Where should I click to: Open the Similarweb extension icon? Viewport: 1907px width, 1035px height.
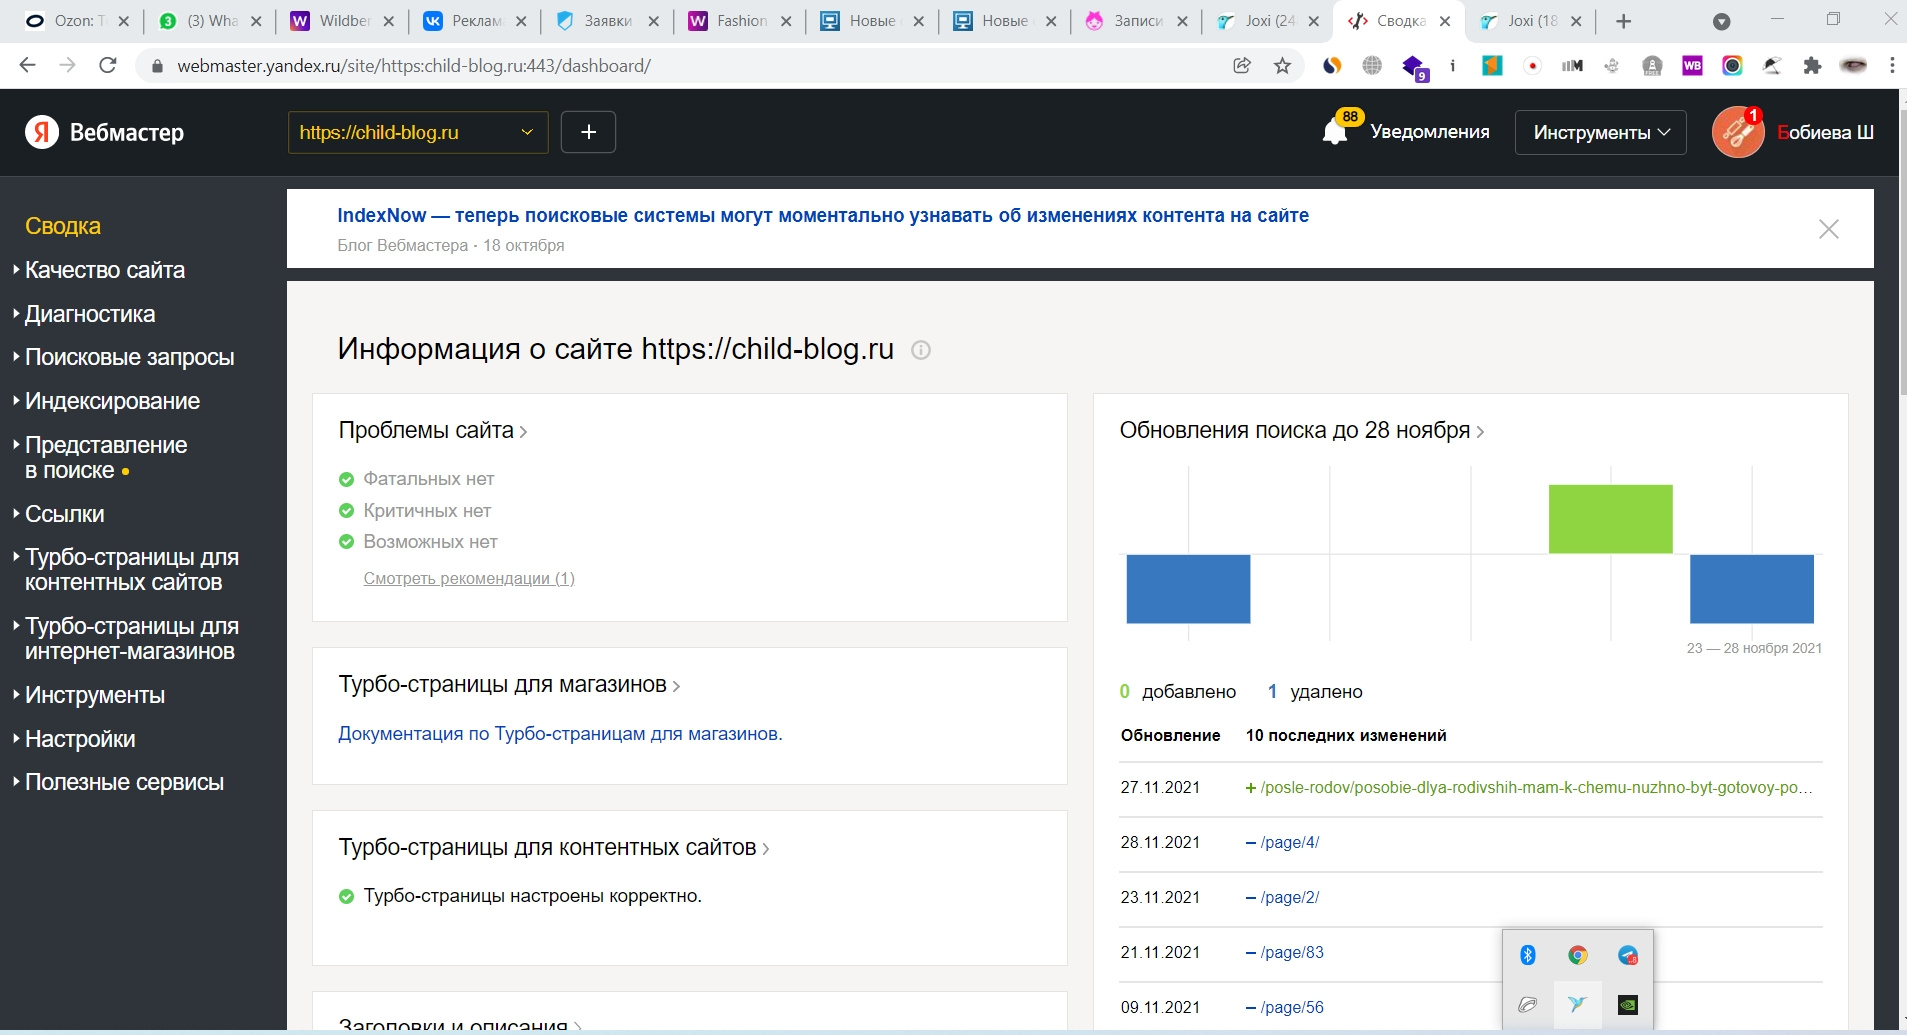pyautogui.click(x=1332, y=65)
